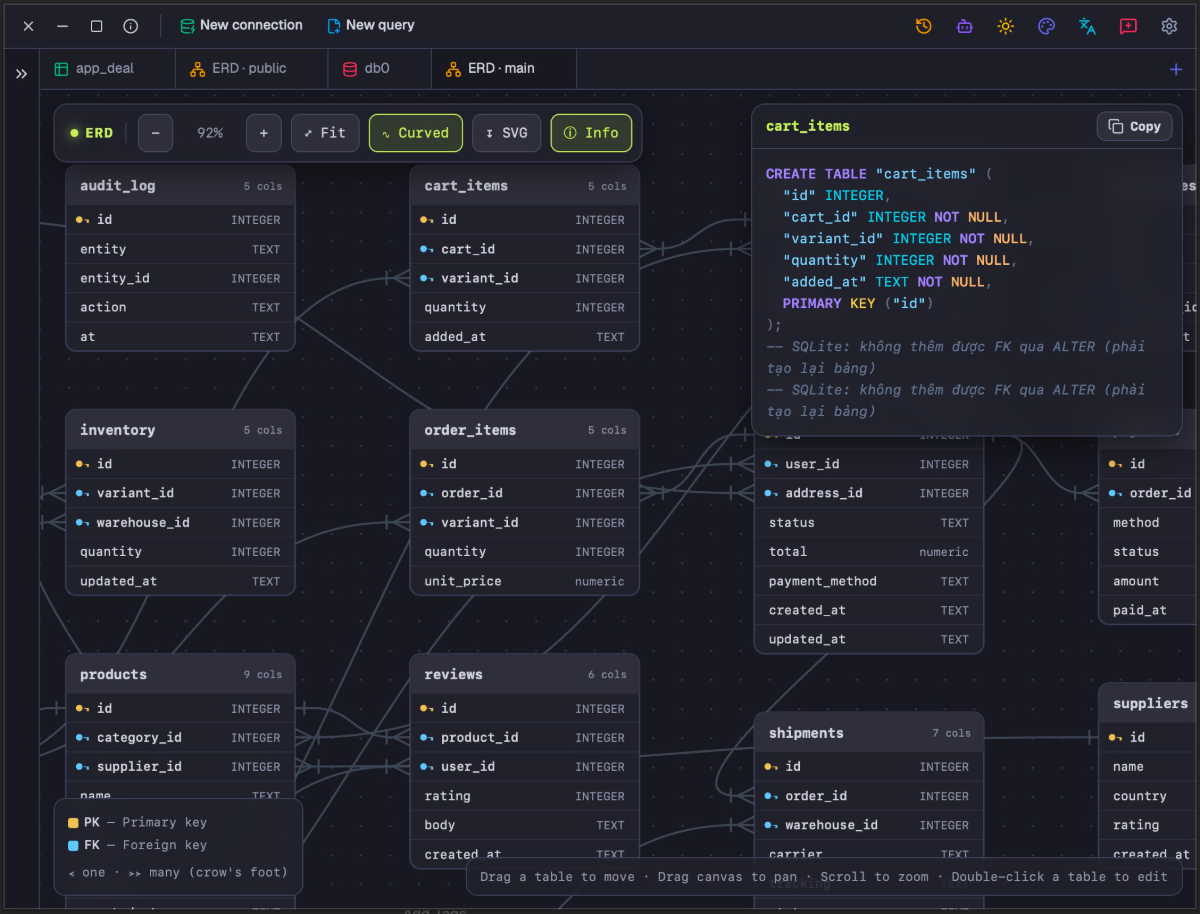Image resolution: width=1200 pixels, height=914 pixels.
Task: Click the payment_method column row
Action: click(869, 581)
